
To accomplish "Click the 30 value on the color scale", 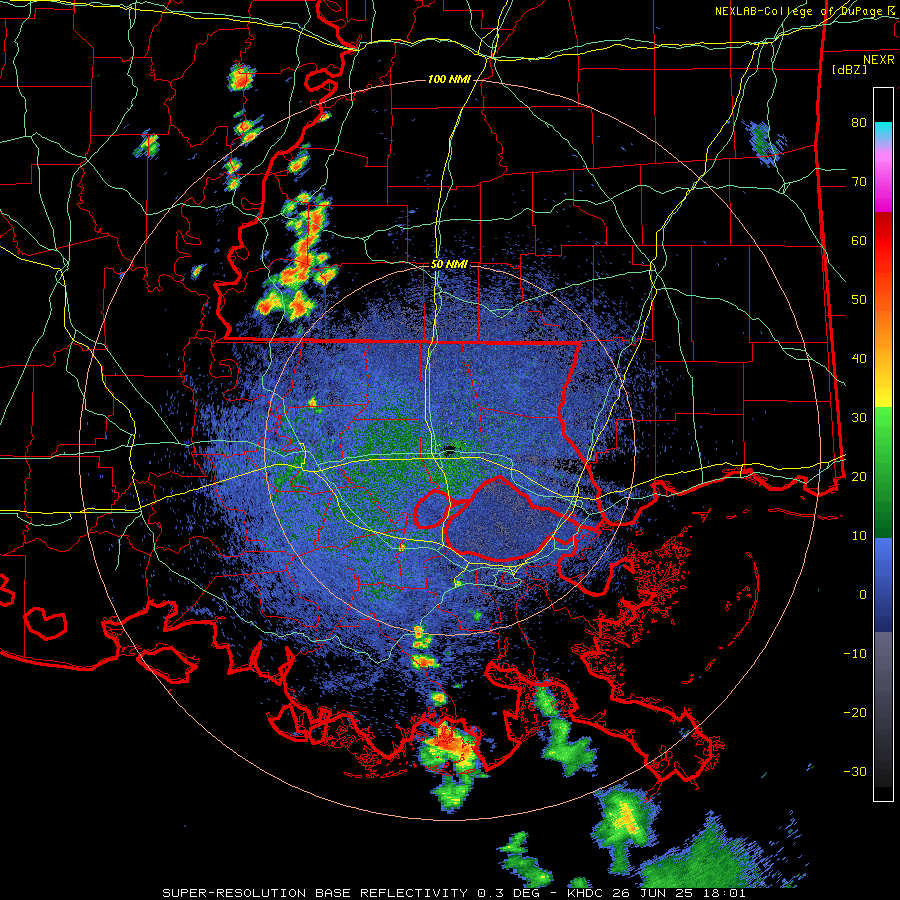I will coord(859,418).
